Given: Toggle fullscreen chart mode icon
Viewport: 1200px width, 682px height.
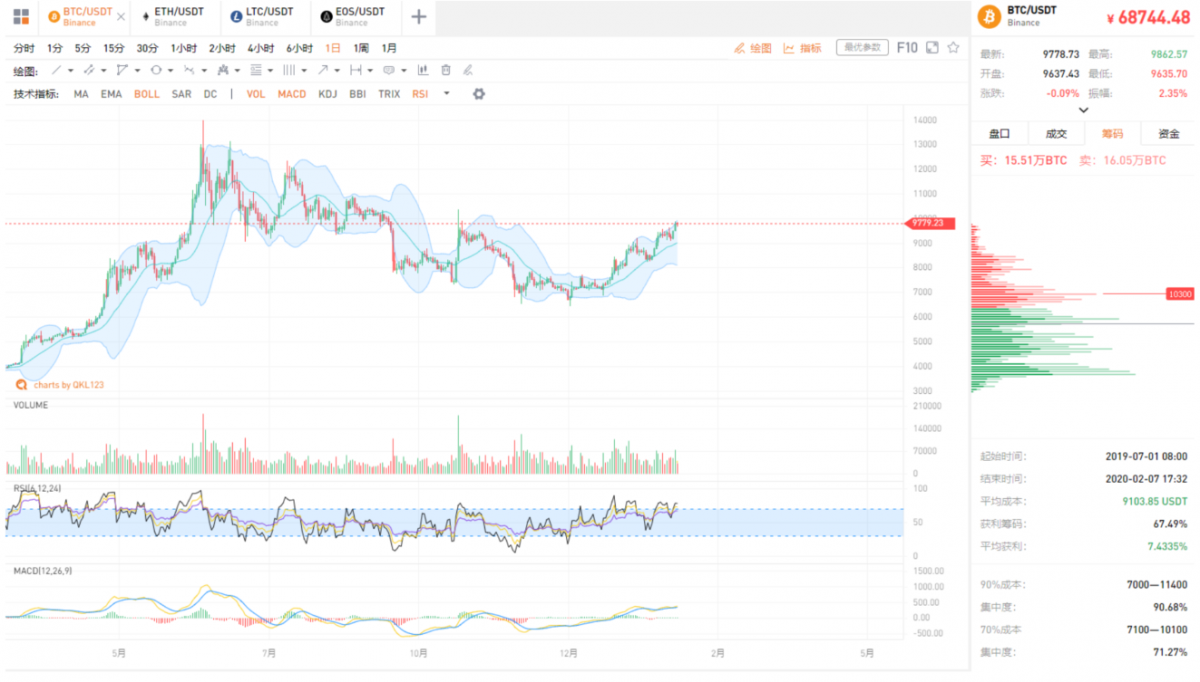Looking at the screenshot, I should tap(932, 47).
